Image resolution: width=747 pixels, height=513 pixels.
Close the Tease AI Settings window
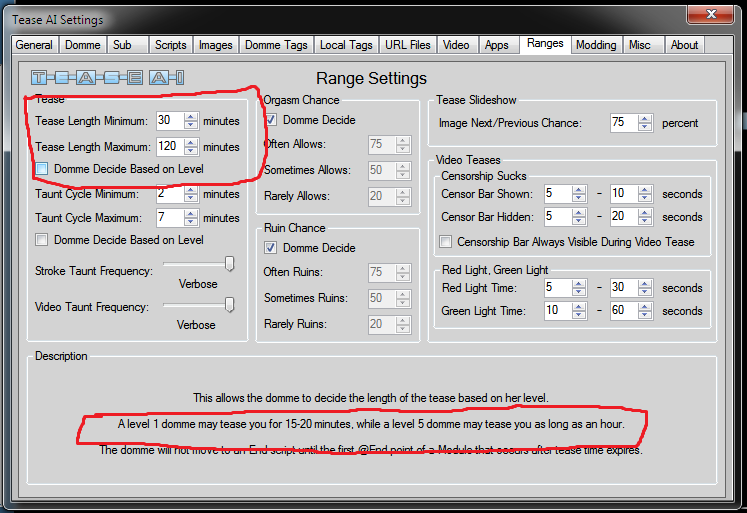710,14
